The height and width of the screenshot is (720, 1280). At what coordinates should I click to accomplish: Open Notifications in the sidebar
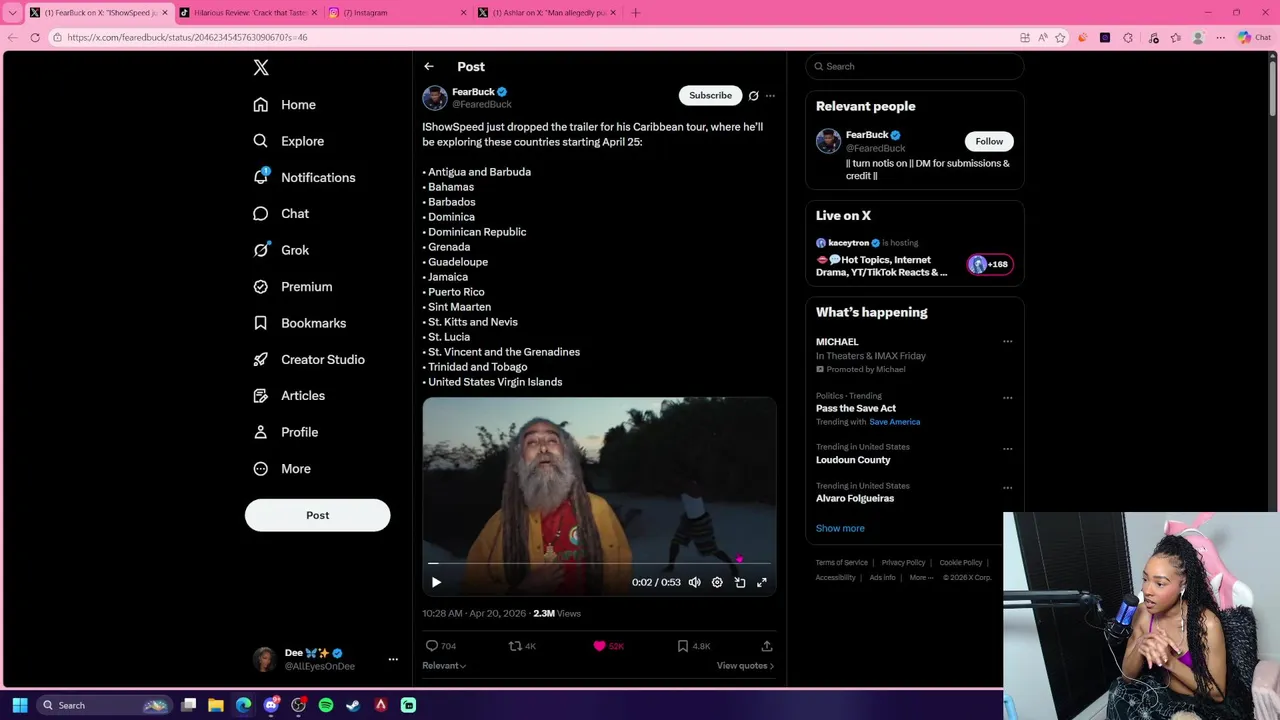pos(304,177)
